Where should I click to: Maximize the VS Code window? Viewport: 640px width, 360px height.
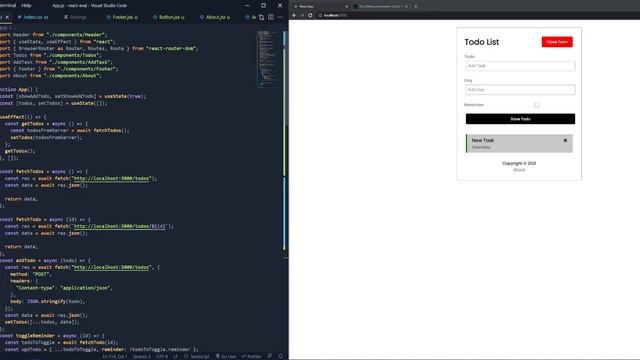coord(263,6)
